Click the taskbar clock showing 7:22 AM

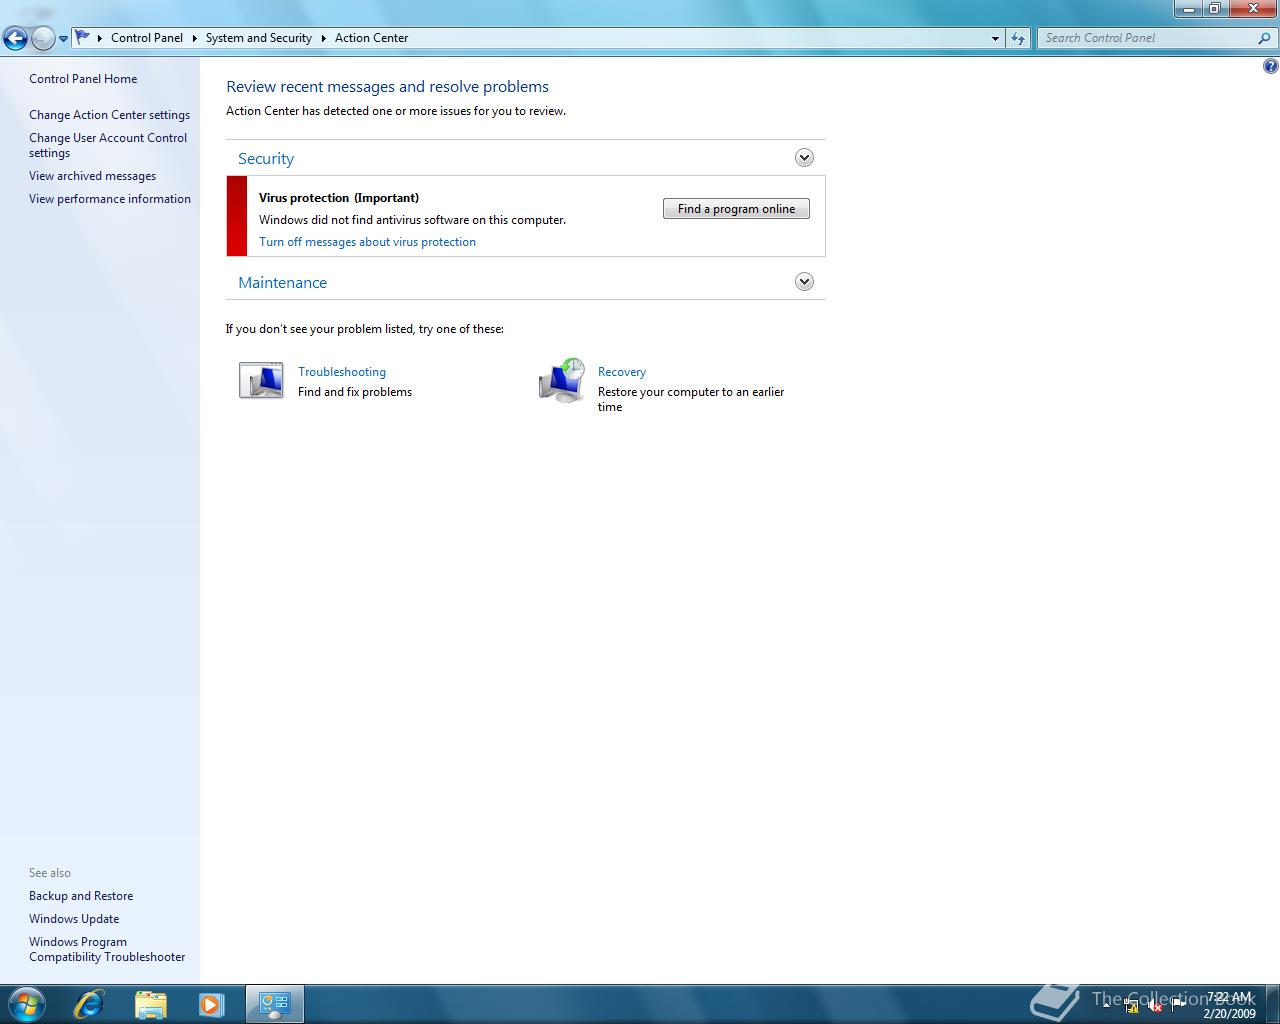[1229, 1005]
